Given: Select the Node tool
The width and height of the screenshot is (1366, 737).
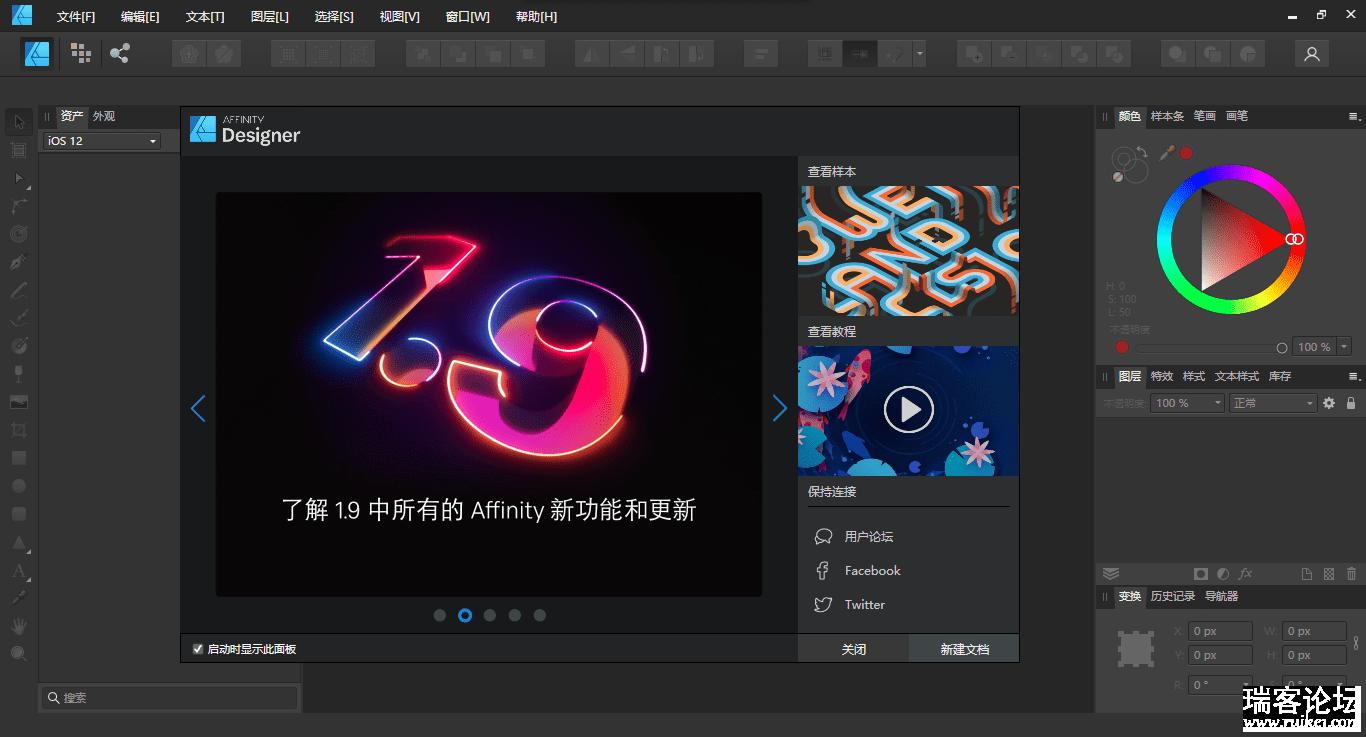Looking at the screenshot, I should tap(18, 178).
